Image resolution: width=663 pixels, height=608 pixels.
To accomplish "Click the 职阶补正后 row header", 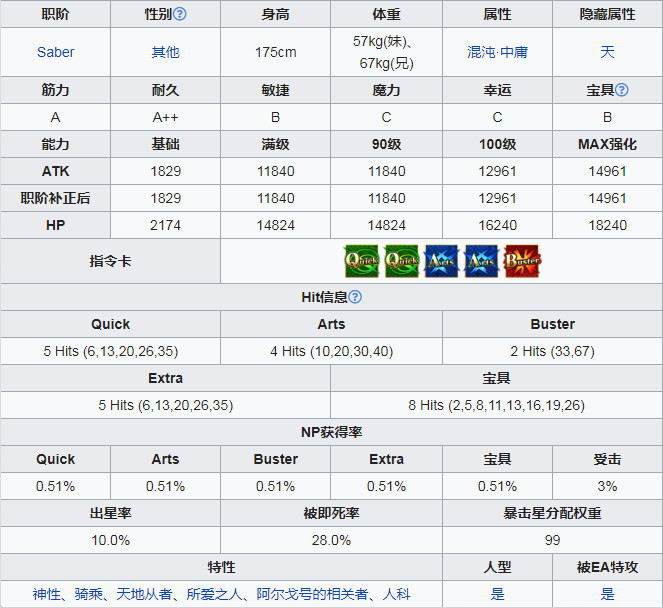I will [55, 198].
